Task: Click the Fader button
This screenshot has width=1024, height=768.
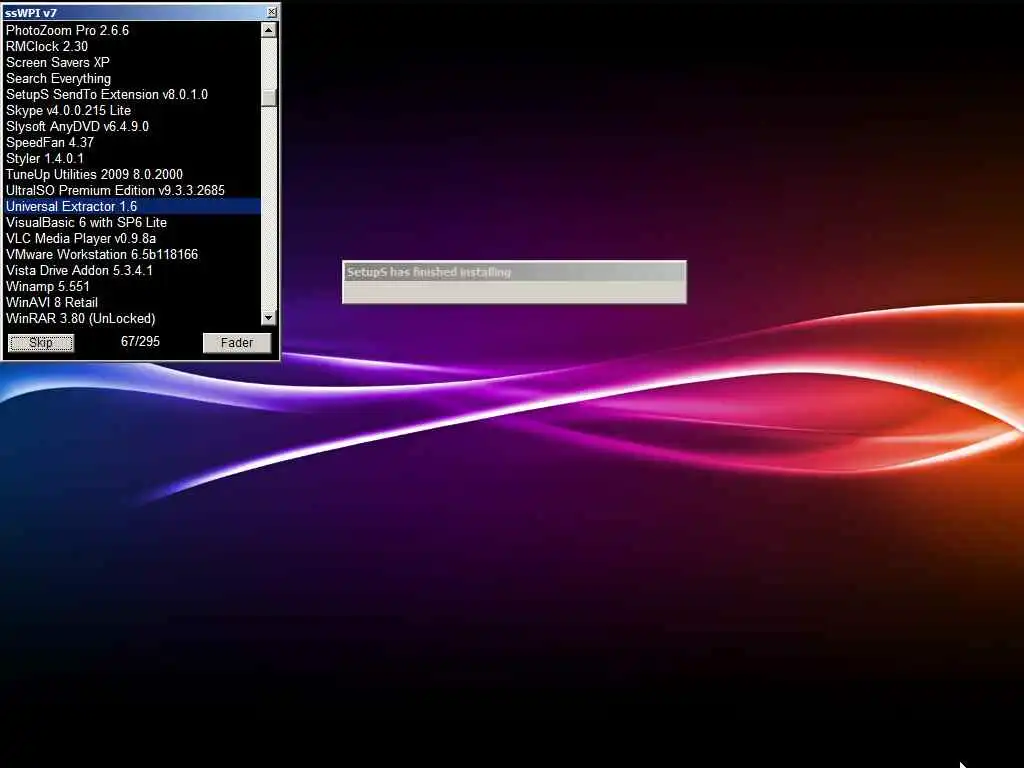Action: click(236, 343)
